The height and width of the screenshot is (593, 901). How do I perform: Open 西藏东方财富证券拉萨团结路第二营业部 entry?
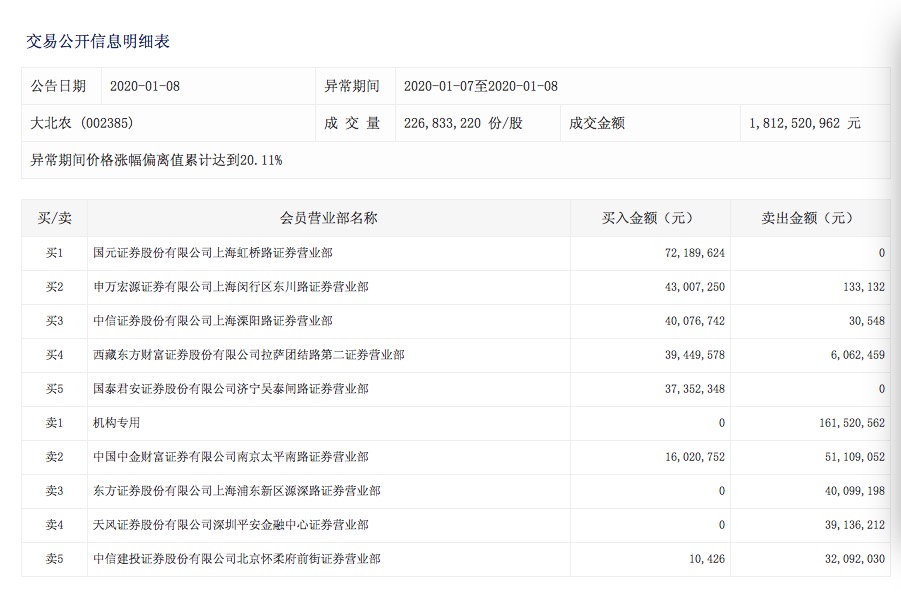(x=248, y=355)
